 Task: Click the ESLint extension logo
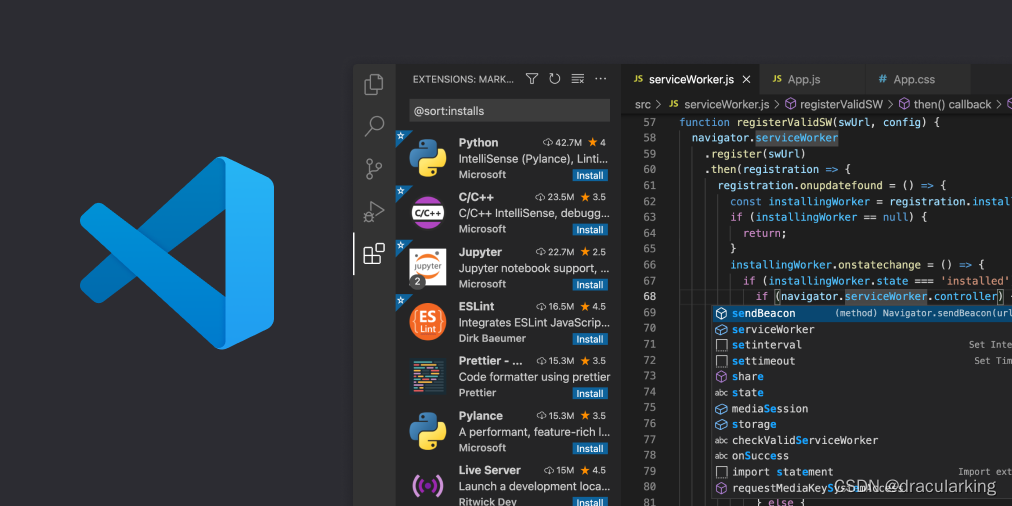pyautogui.click(x=427, y=321)
